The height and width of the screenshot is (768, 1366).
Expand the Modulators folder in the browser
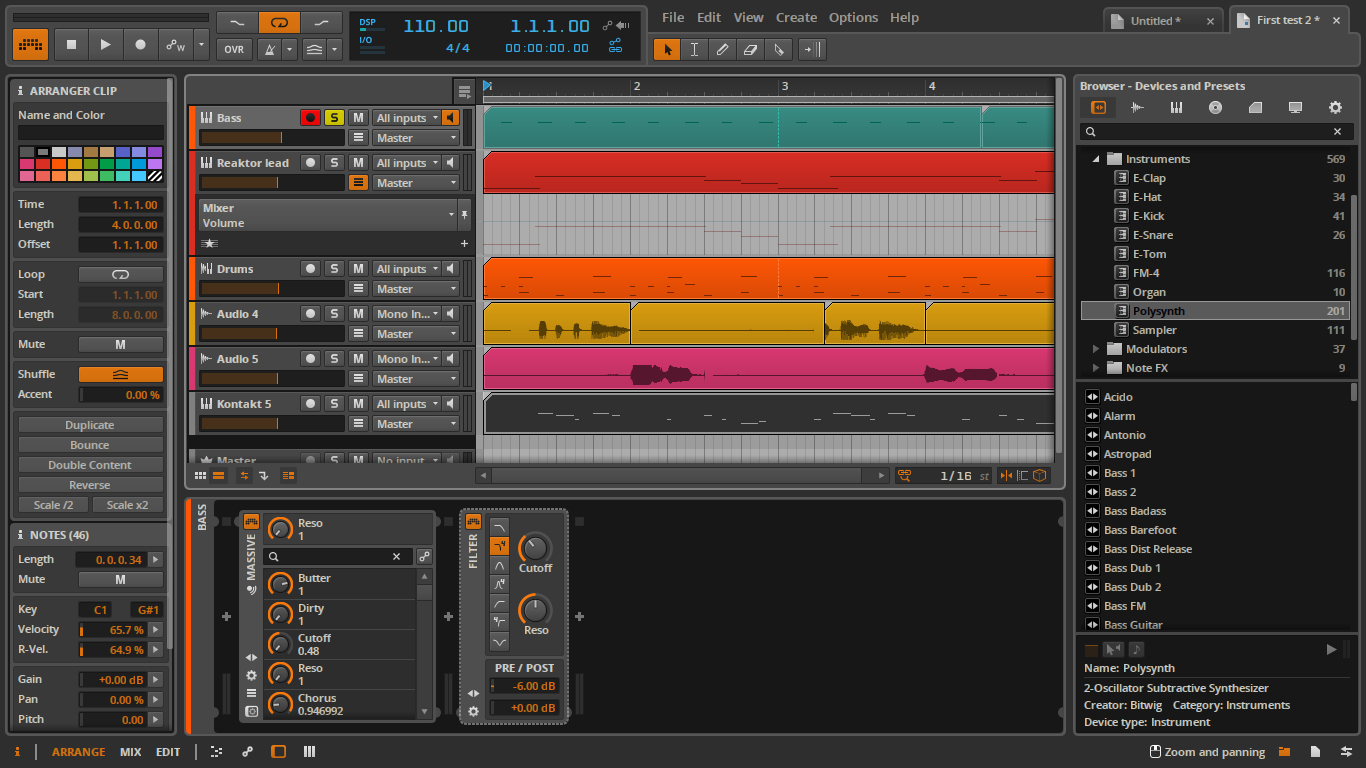[1094, 348]
